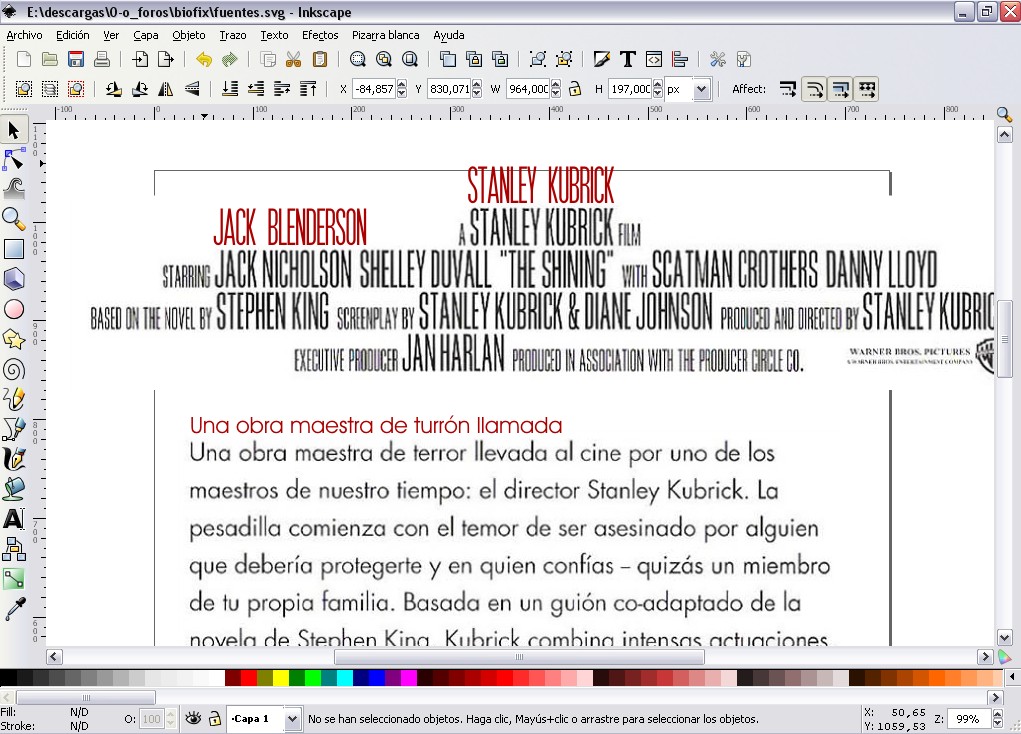Open the Objeto menu
Screen dimensions: 1021x734
189,35
